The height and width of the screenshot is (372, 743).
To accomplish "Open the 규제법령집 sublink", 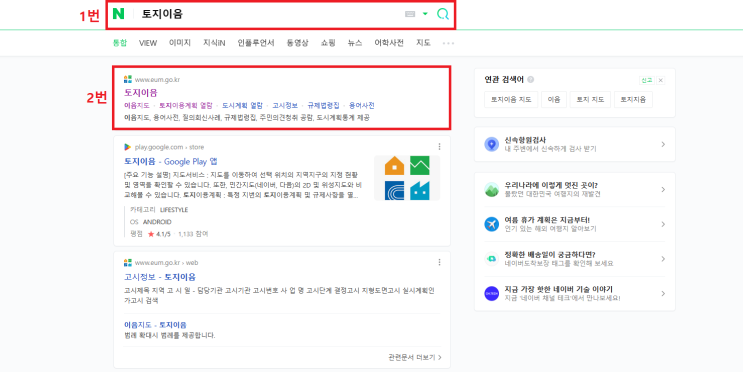I will pyautogui.click(x=323, y=105).
